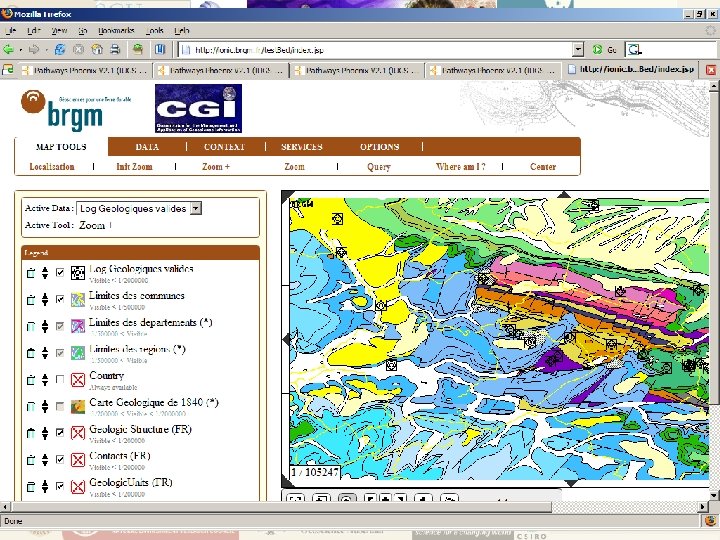Click legend symbol of Limites des communes
The width and height of the screenshot is (720, 540).
tap(78, 299)
